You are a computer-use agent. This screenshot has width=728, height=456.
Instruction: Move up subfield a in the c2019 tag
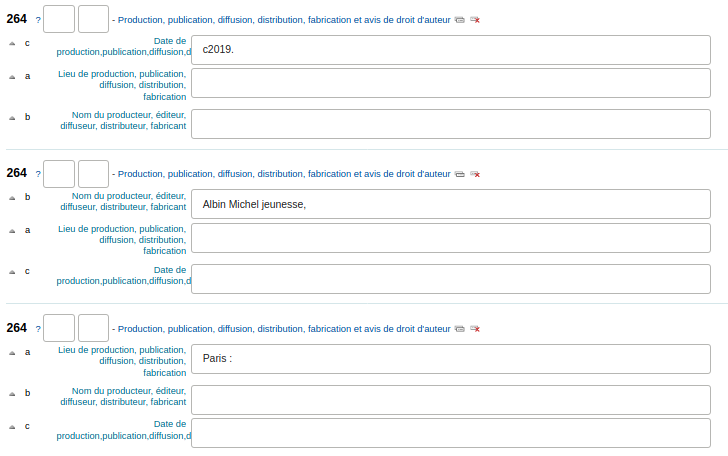(x=12, y=77)
